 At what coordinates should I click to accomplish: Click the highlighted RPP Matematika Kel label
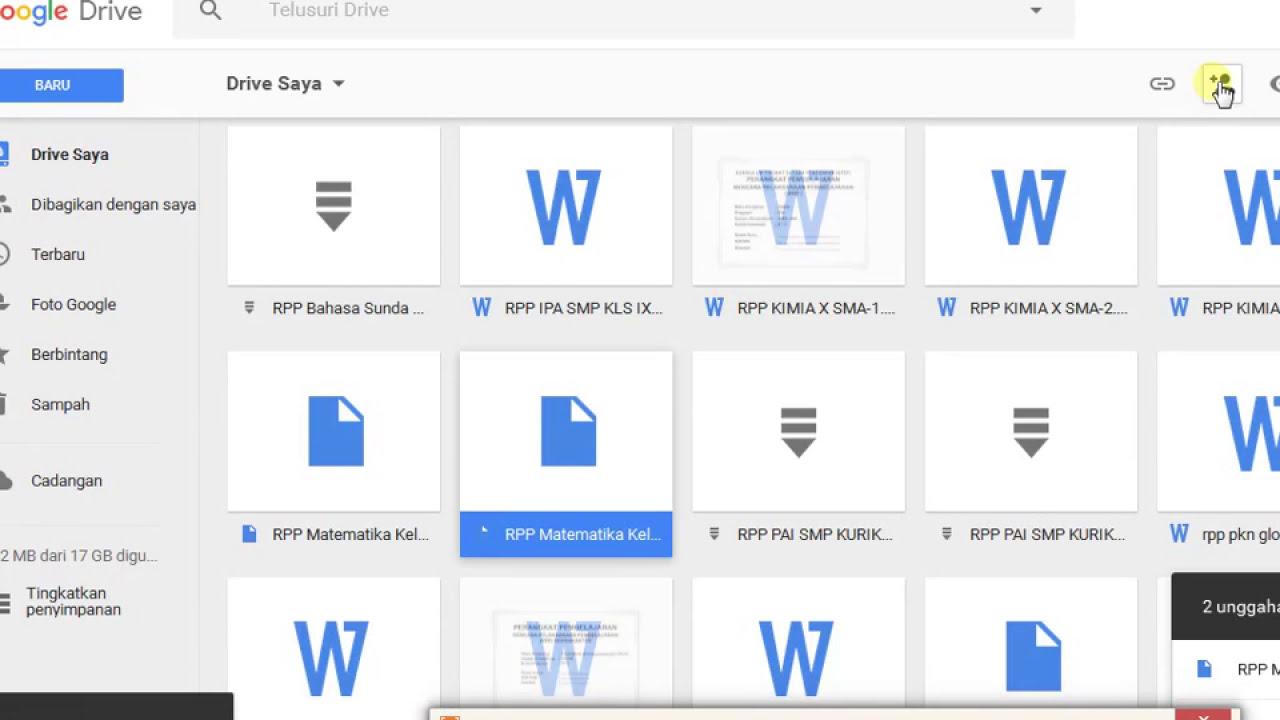pyautogui.click(x=566, y=534)
